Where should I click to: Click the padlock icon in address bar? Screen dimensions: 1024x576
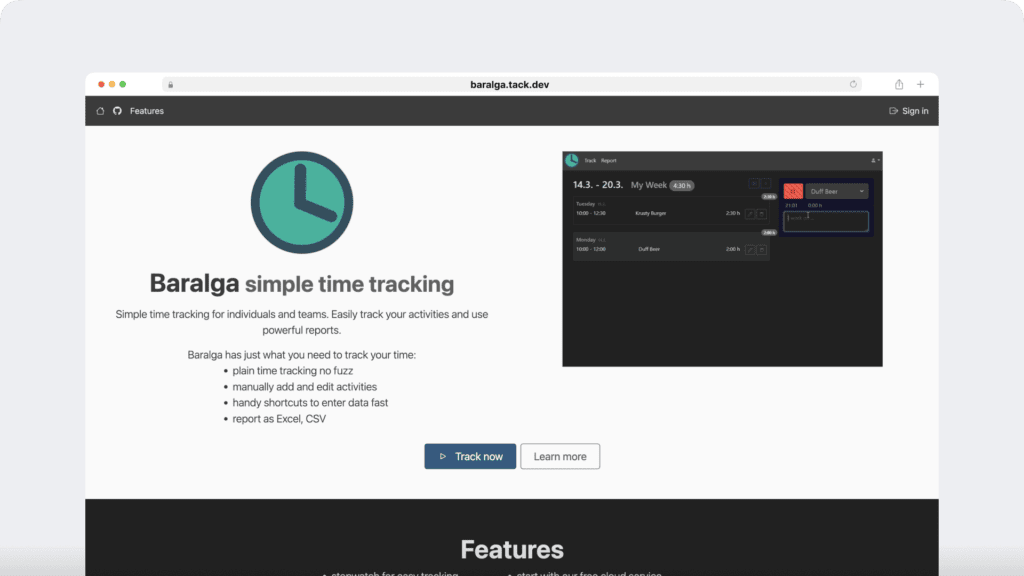170,85
